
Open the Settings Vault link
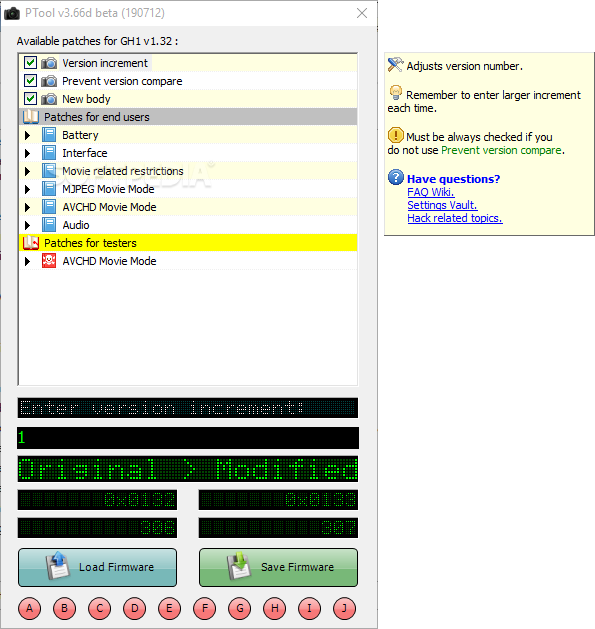click(442, 205)
